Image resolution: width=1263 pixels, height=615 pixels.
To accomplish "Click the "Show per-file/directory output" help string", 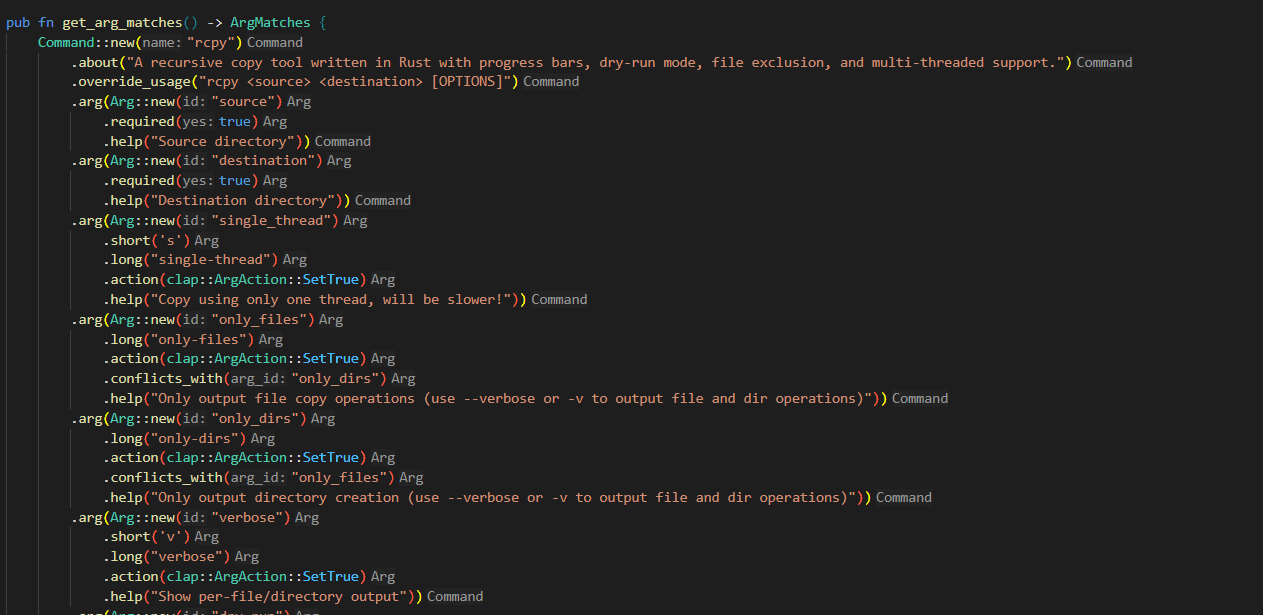I will (x=281, y=596).
